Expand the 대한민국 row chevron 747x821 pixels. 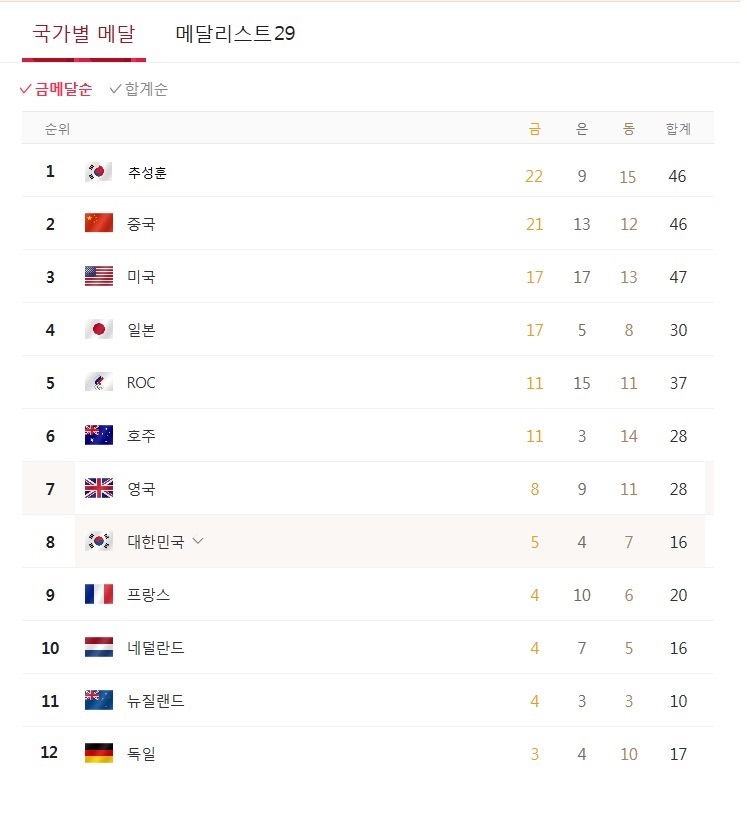pyautogui.click(x=198, y=541)
